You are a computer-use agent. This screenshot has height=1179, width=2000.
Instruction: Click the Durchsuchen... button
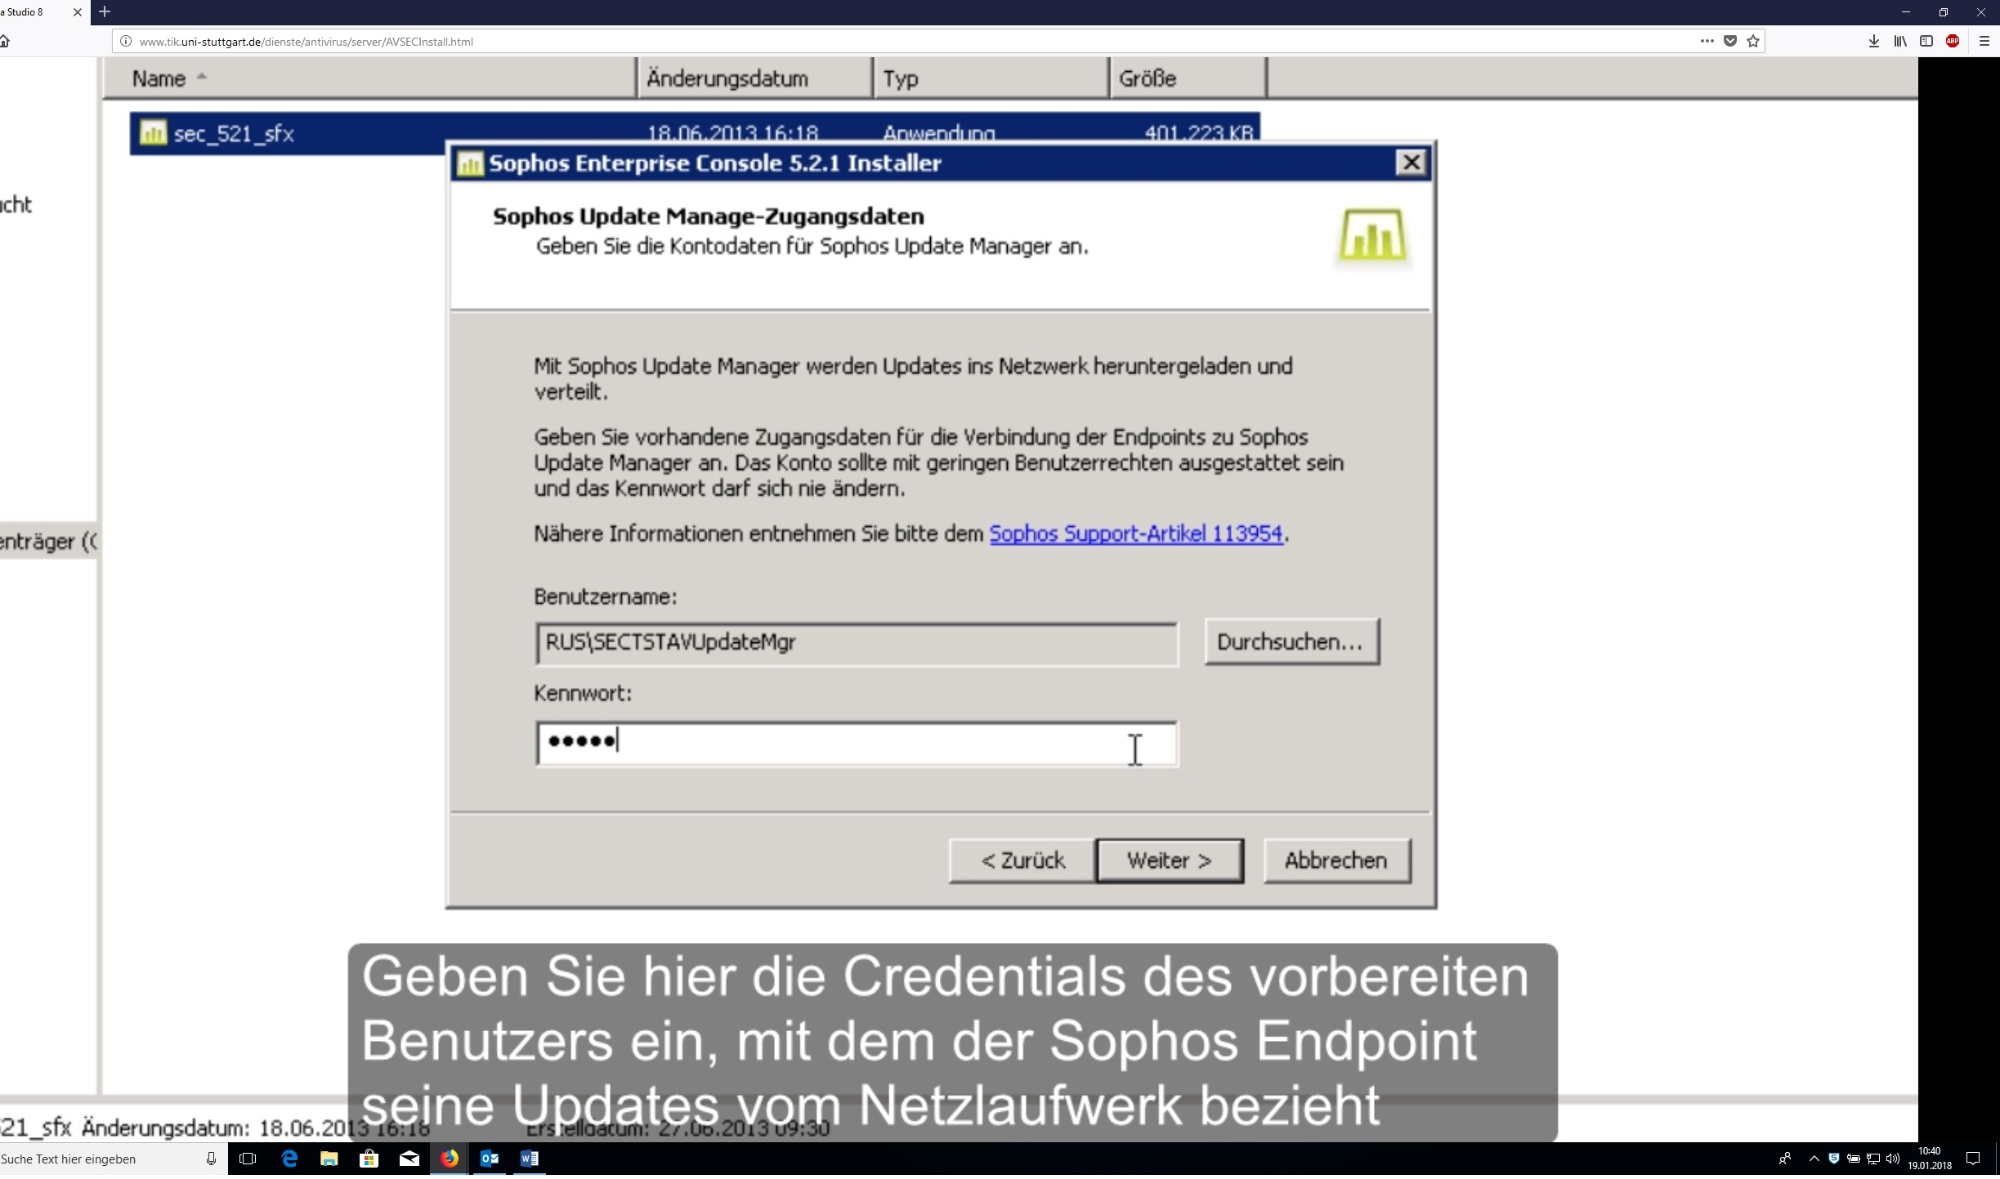1291,642
